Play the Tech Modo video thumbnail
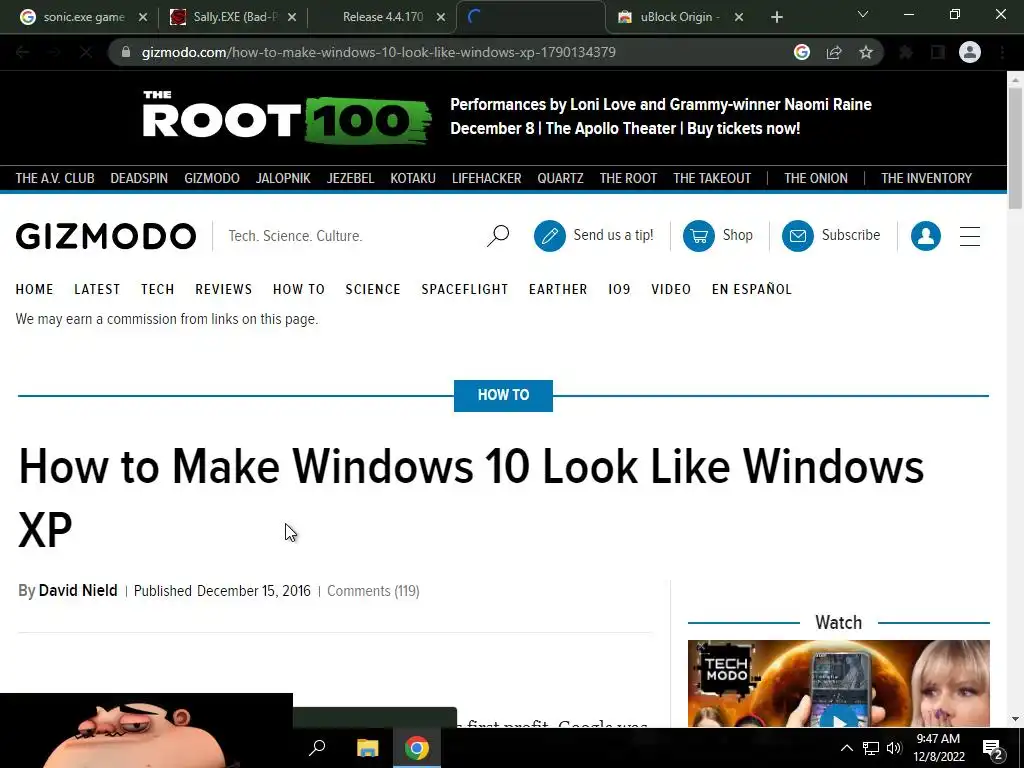This screenshot has height=768, width=1024. click(839, 722)
